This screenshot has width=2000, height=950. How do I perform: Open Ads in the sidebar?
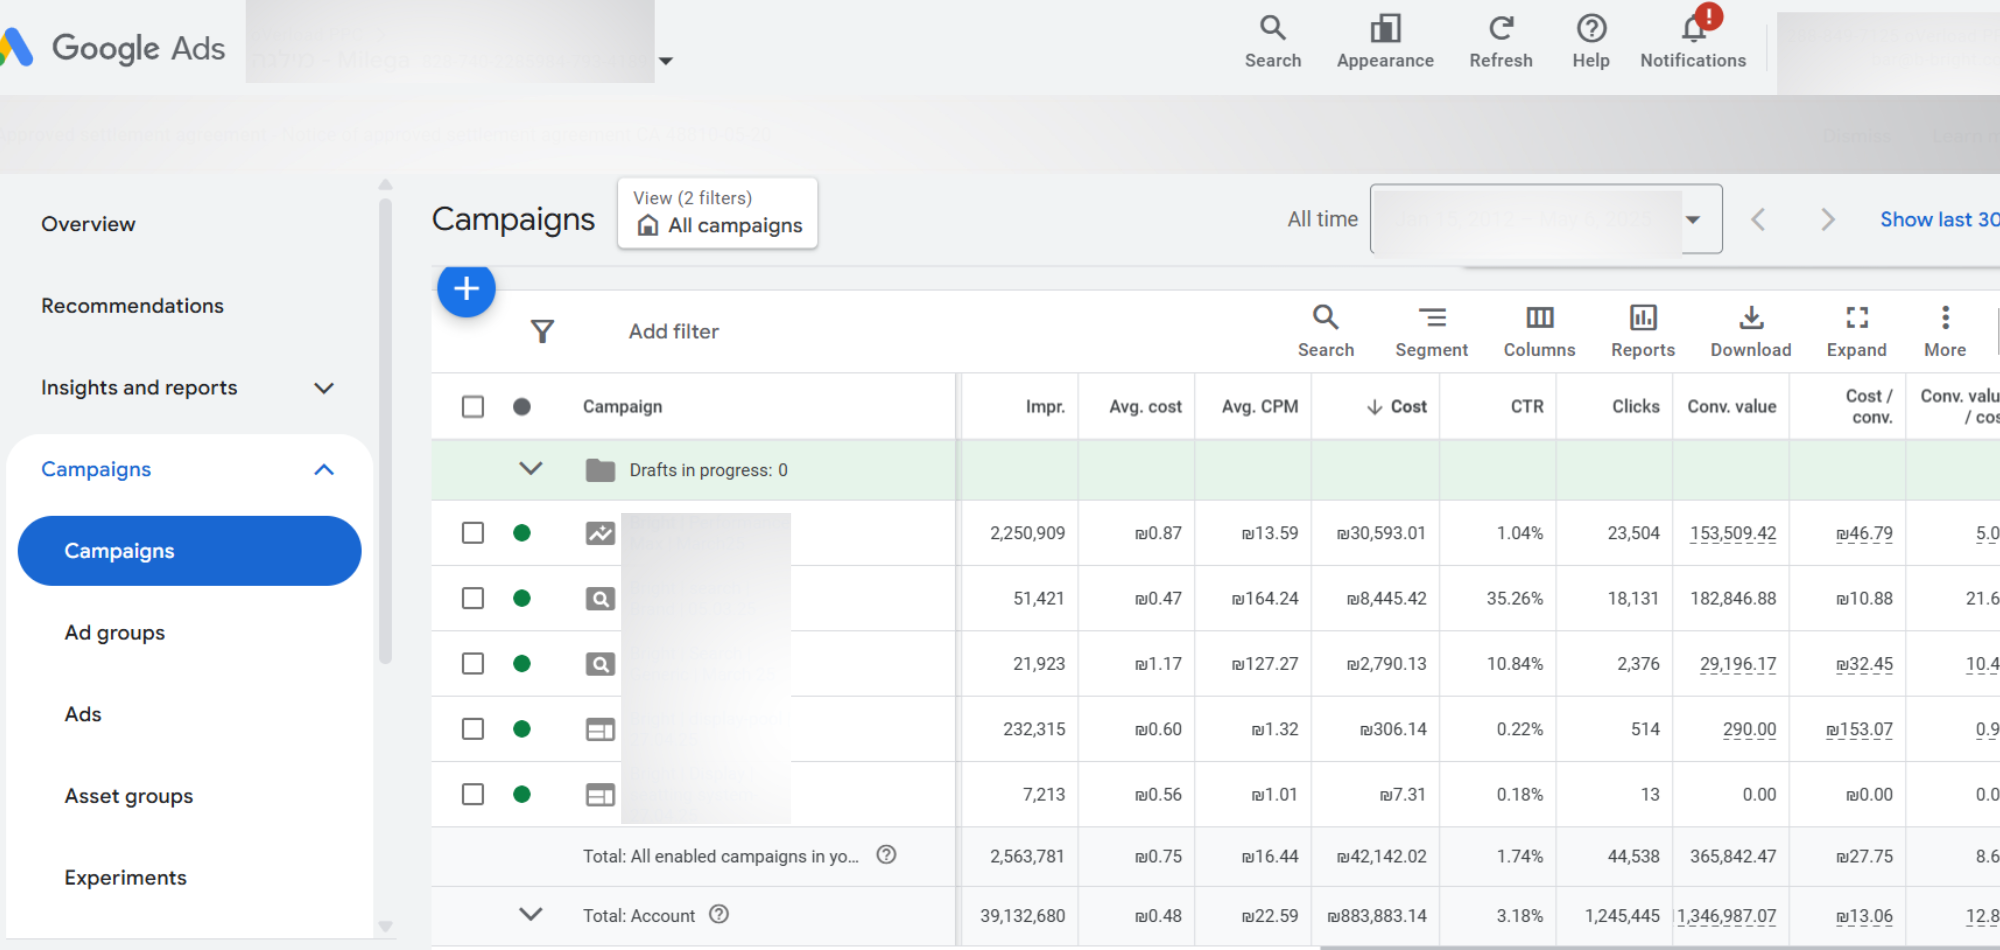coord(83,714)
